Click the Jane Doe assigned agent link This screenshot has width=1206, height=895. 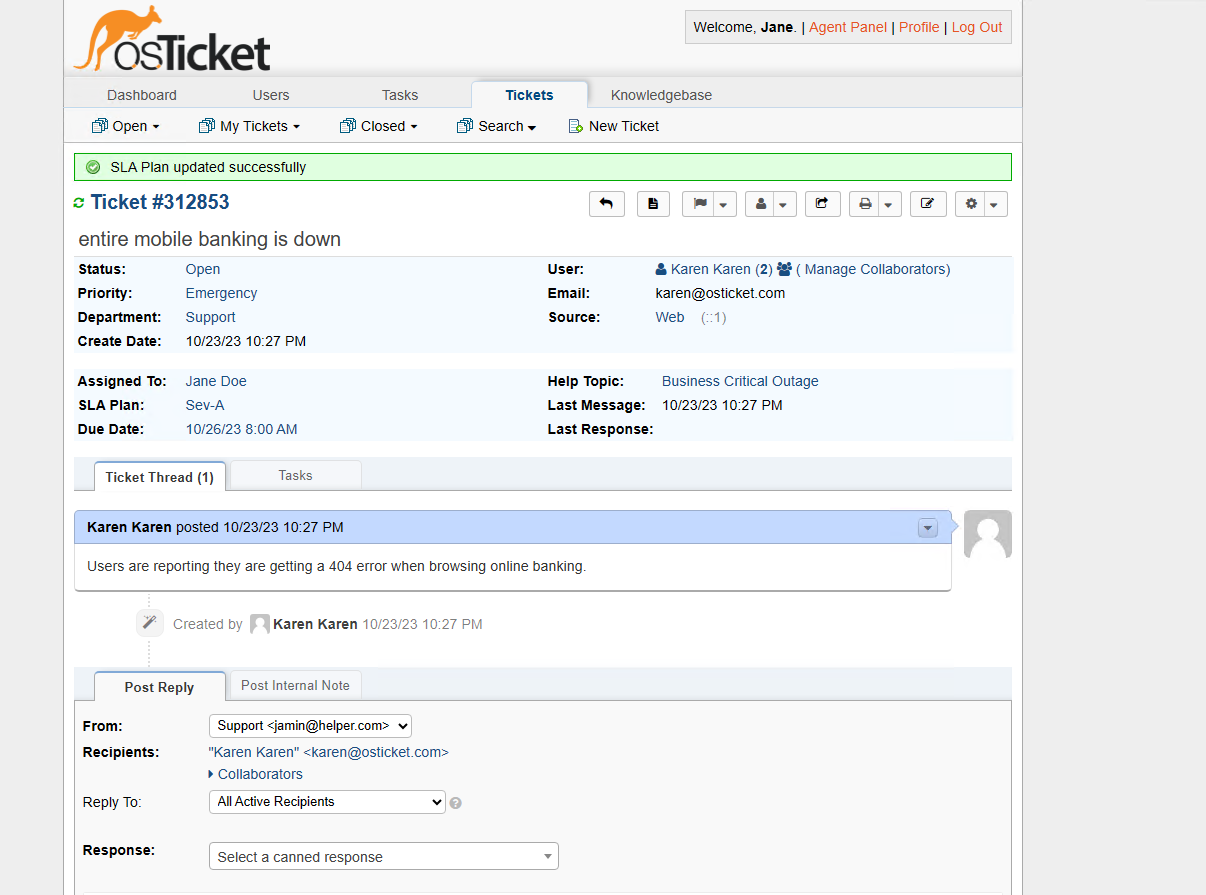(x=215, y=380)
